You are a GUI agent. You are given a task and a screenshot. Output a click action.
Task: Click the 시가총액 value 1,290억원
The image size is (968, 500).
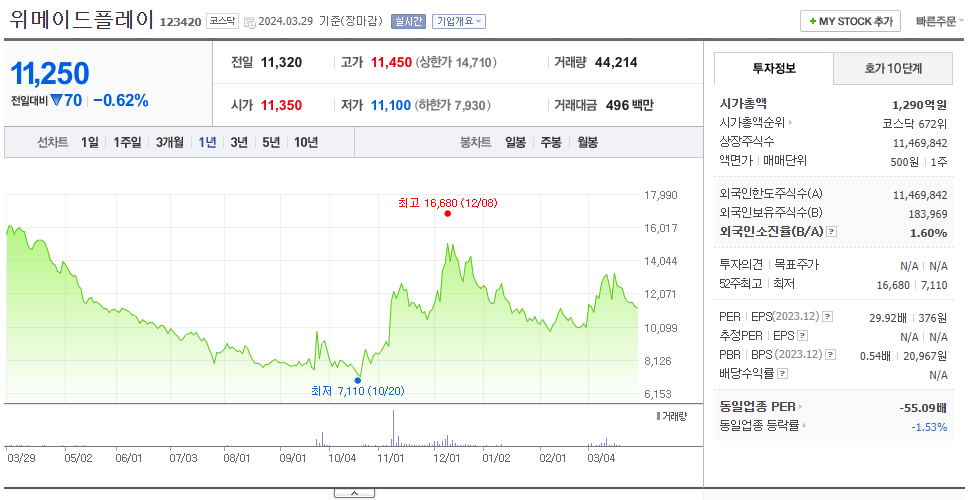click(919, 104)
